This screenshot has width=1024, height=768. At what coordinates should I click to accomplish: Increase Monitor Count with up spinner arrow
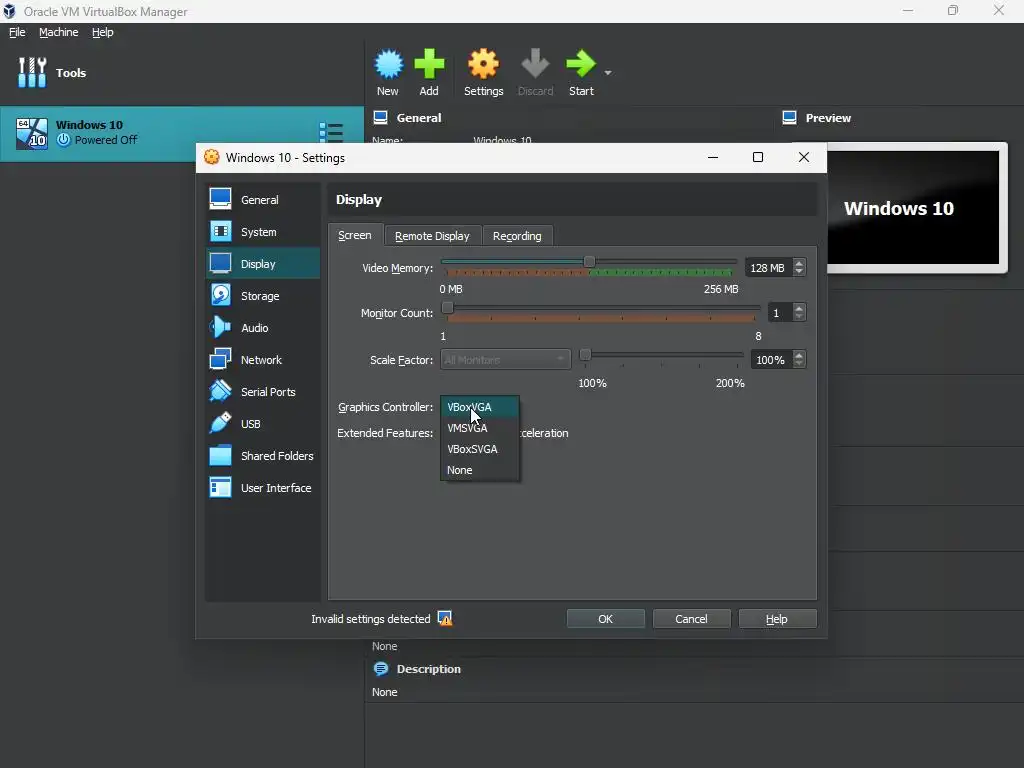coord(799,308)
